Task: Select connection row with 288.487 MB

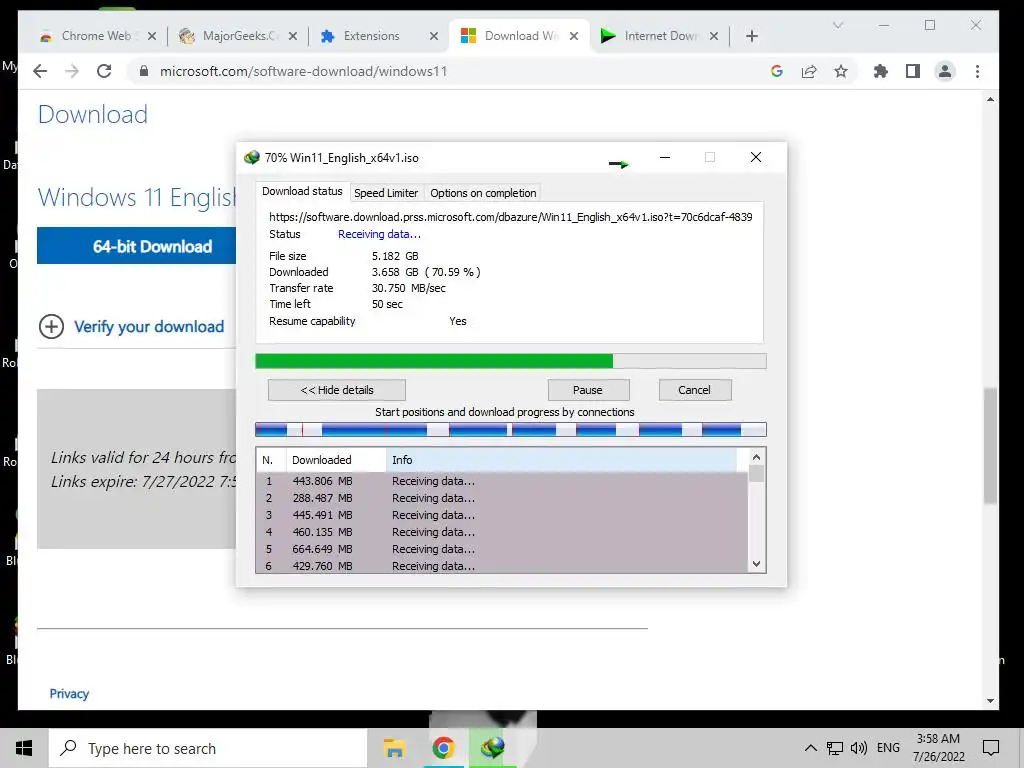Action: (x=502, y=498)
